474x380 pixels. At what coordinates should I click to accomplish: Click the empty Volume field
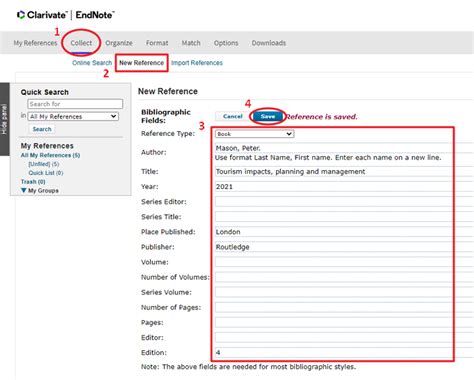click(x=344, y=262)
